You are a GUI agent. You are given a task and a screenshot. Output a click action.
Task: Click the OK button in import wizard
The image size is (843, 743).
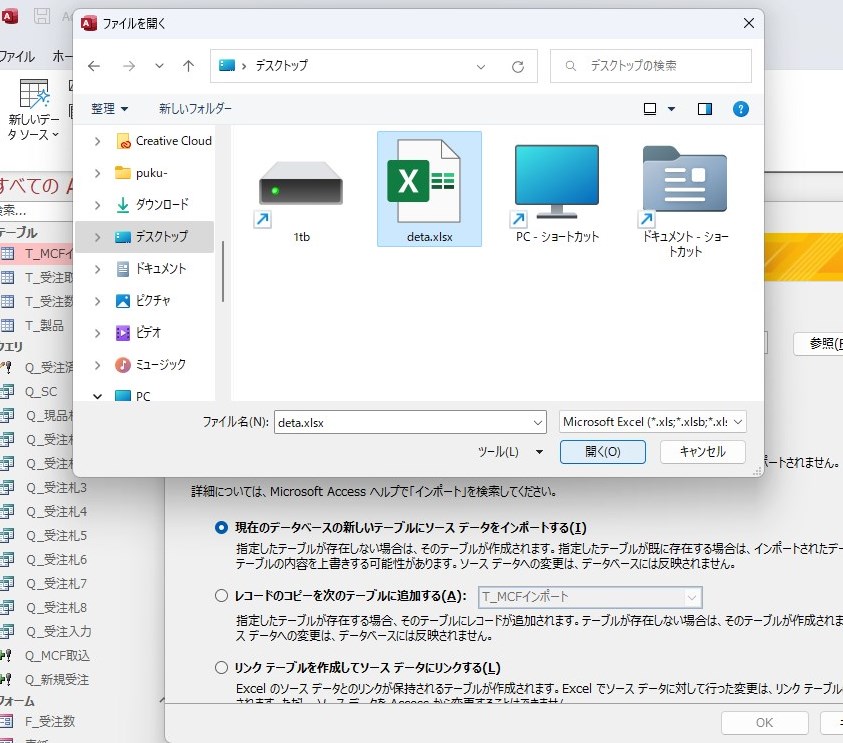coord(765,723)
